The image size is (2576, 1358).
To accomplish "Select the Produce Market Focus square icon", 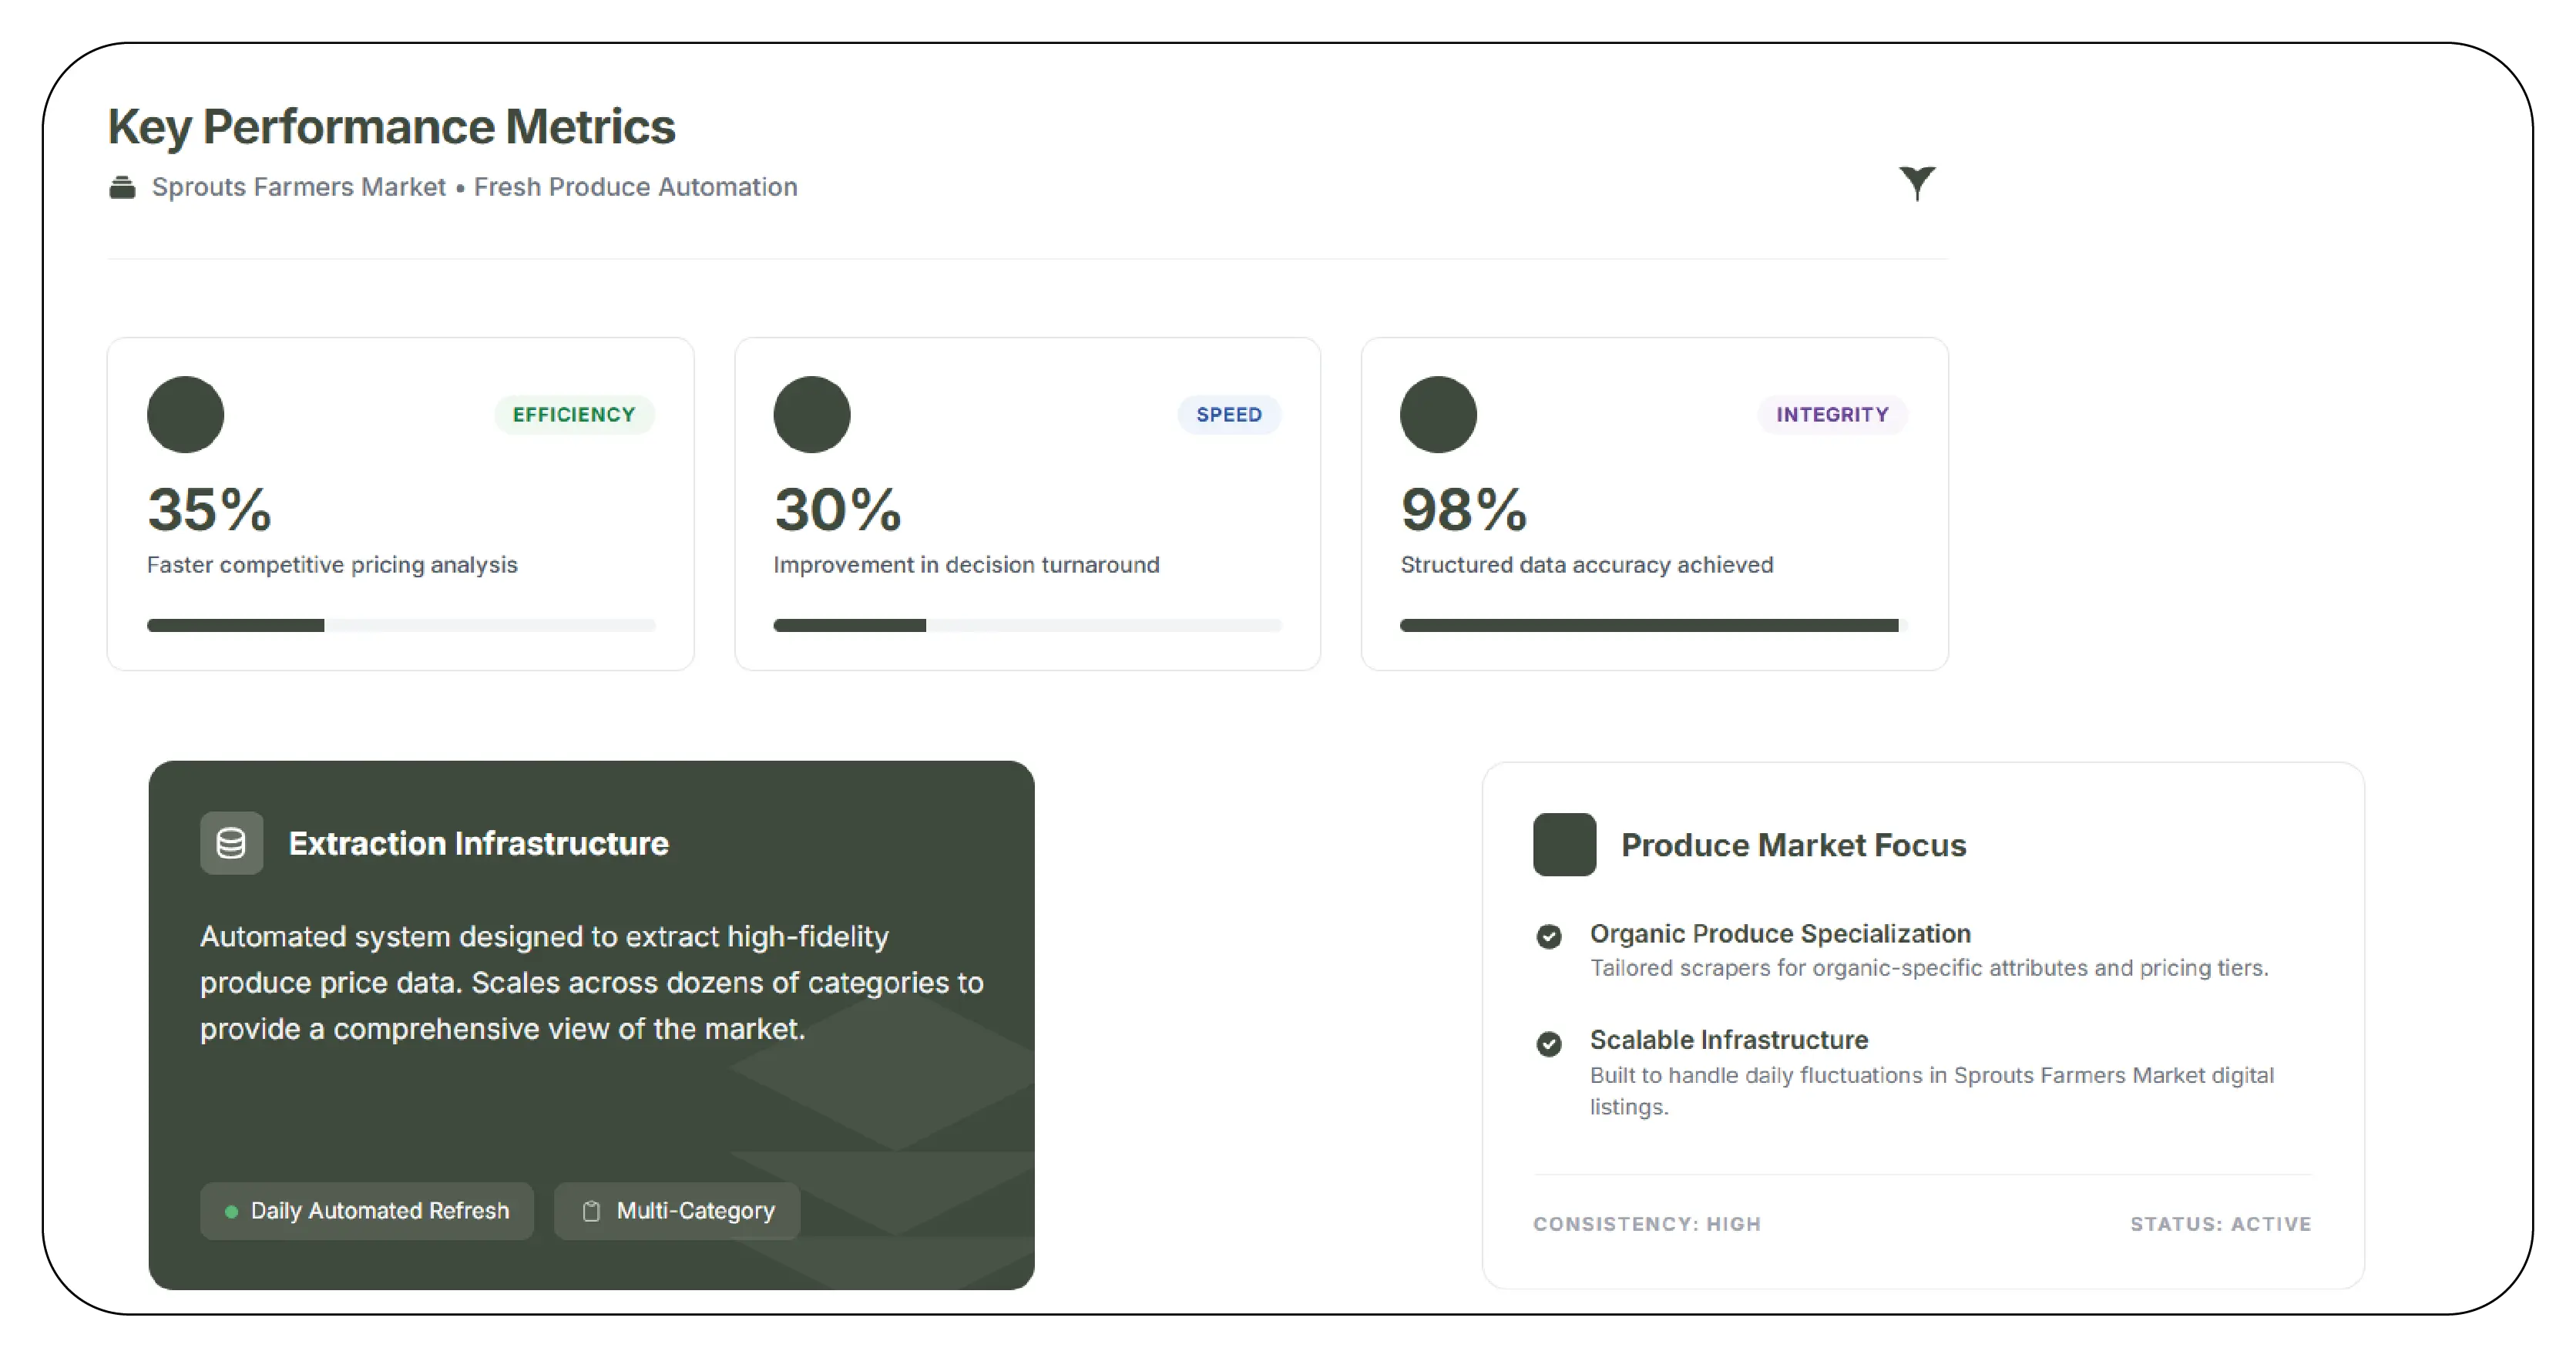I will click(1564, 845).
